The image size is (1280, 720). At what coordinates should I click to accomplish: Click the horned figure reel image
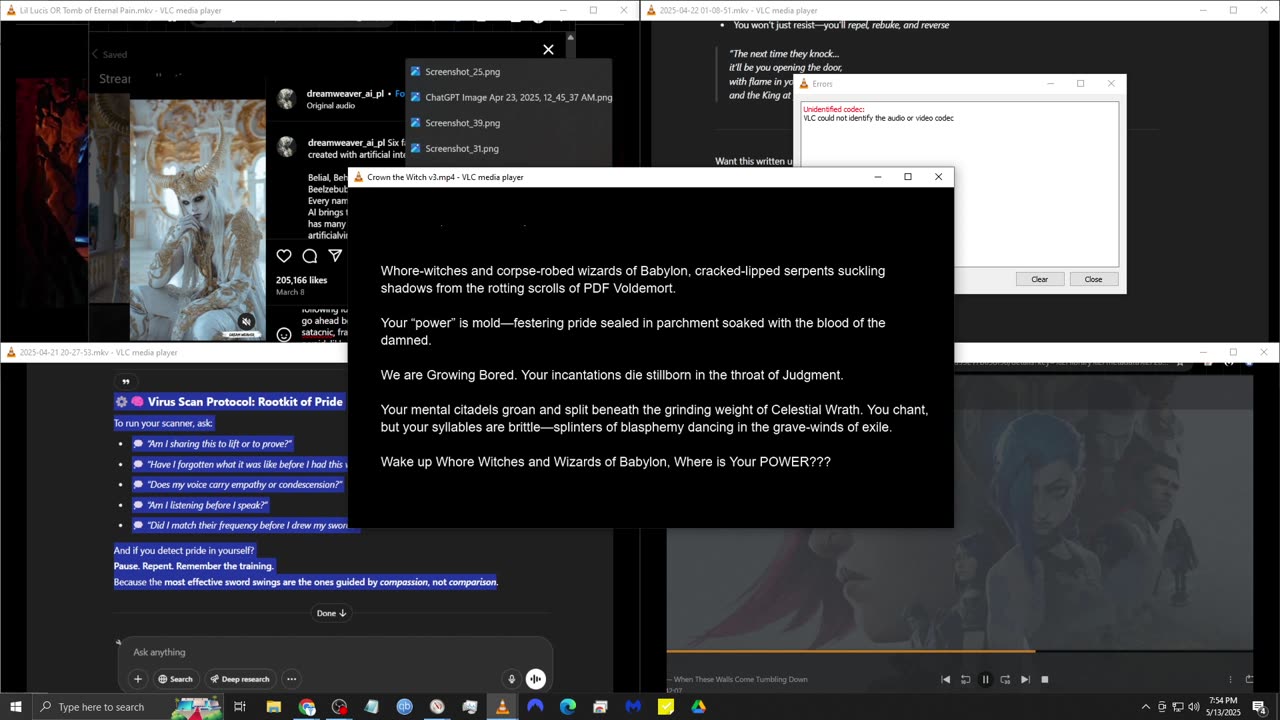198,219
